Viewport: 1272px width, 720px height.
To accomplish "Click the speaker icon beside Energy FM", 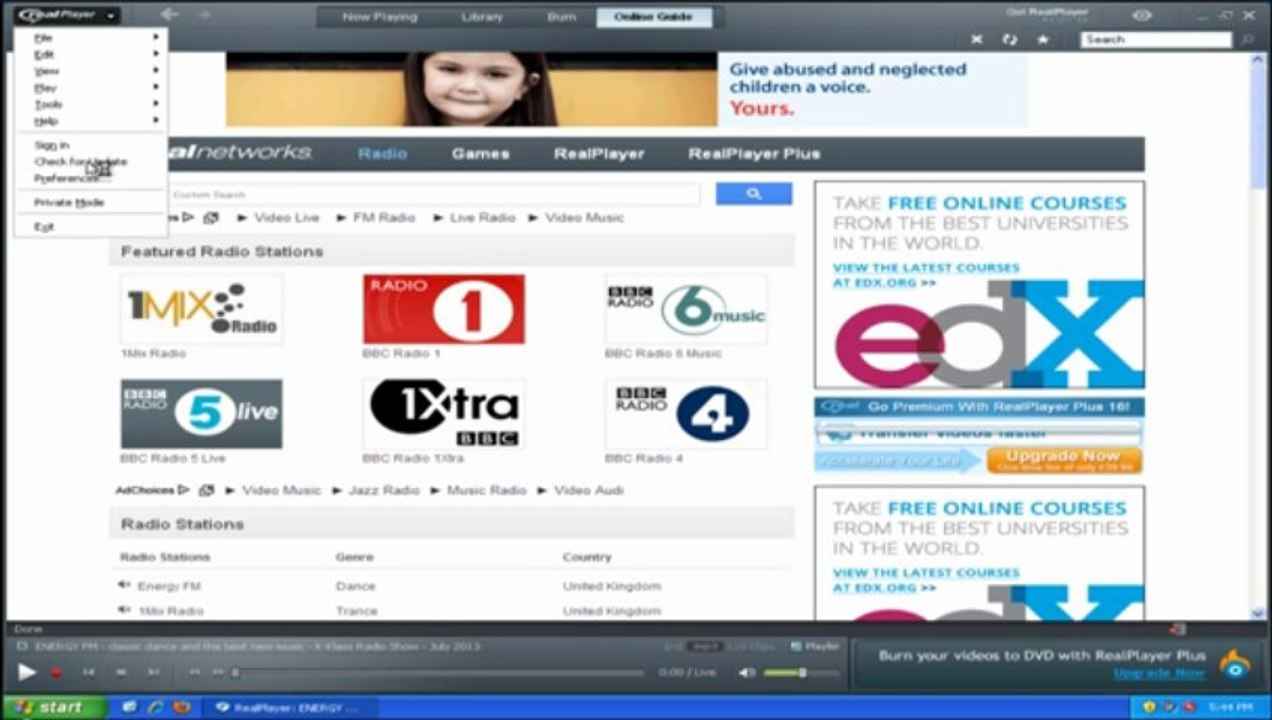I will (x=124, y=585).
